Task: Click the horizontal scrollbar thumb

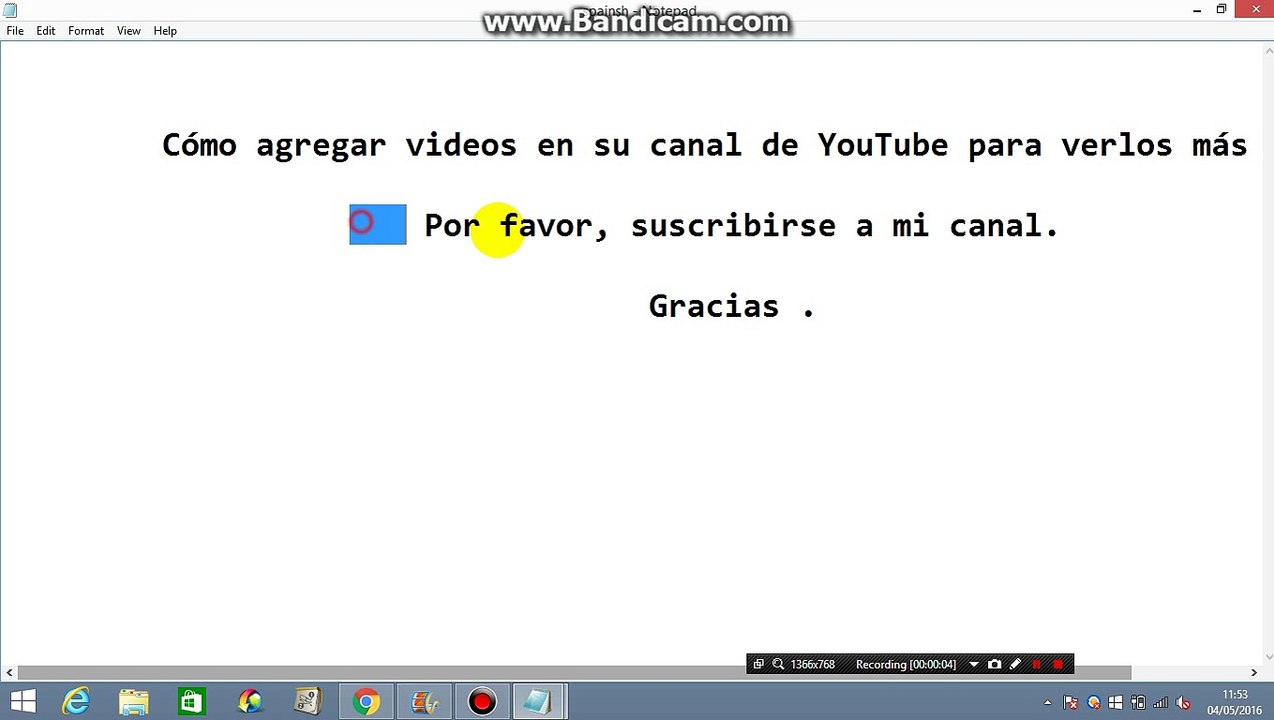Action: click(574, 673)
